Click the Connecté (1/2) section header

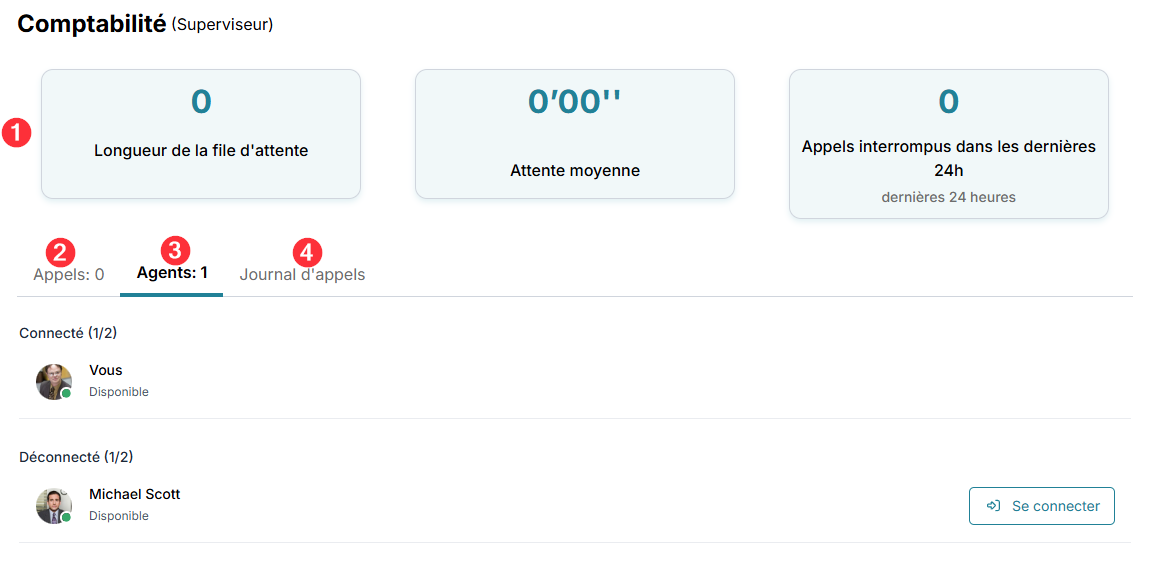61,333
